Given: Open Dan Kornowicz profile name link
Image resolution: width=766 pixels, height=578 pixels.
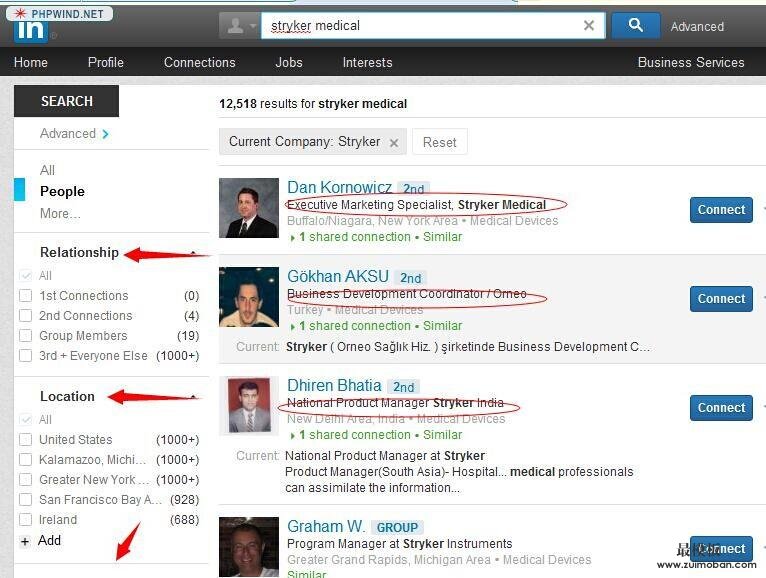Looking at the screenshot, I should 340,187.
